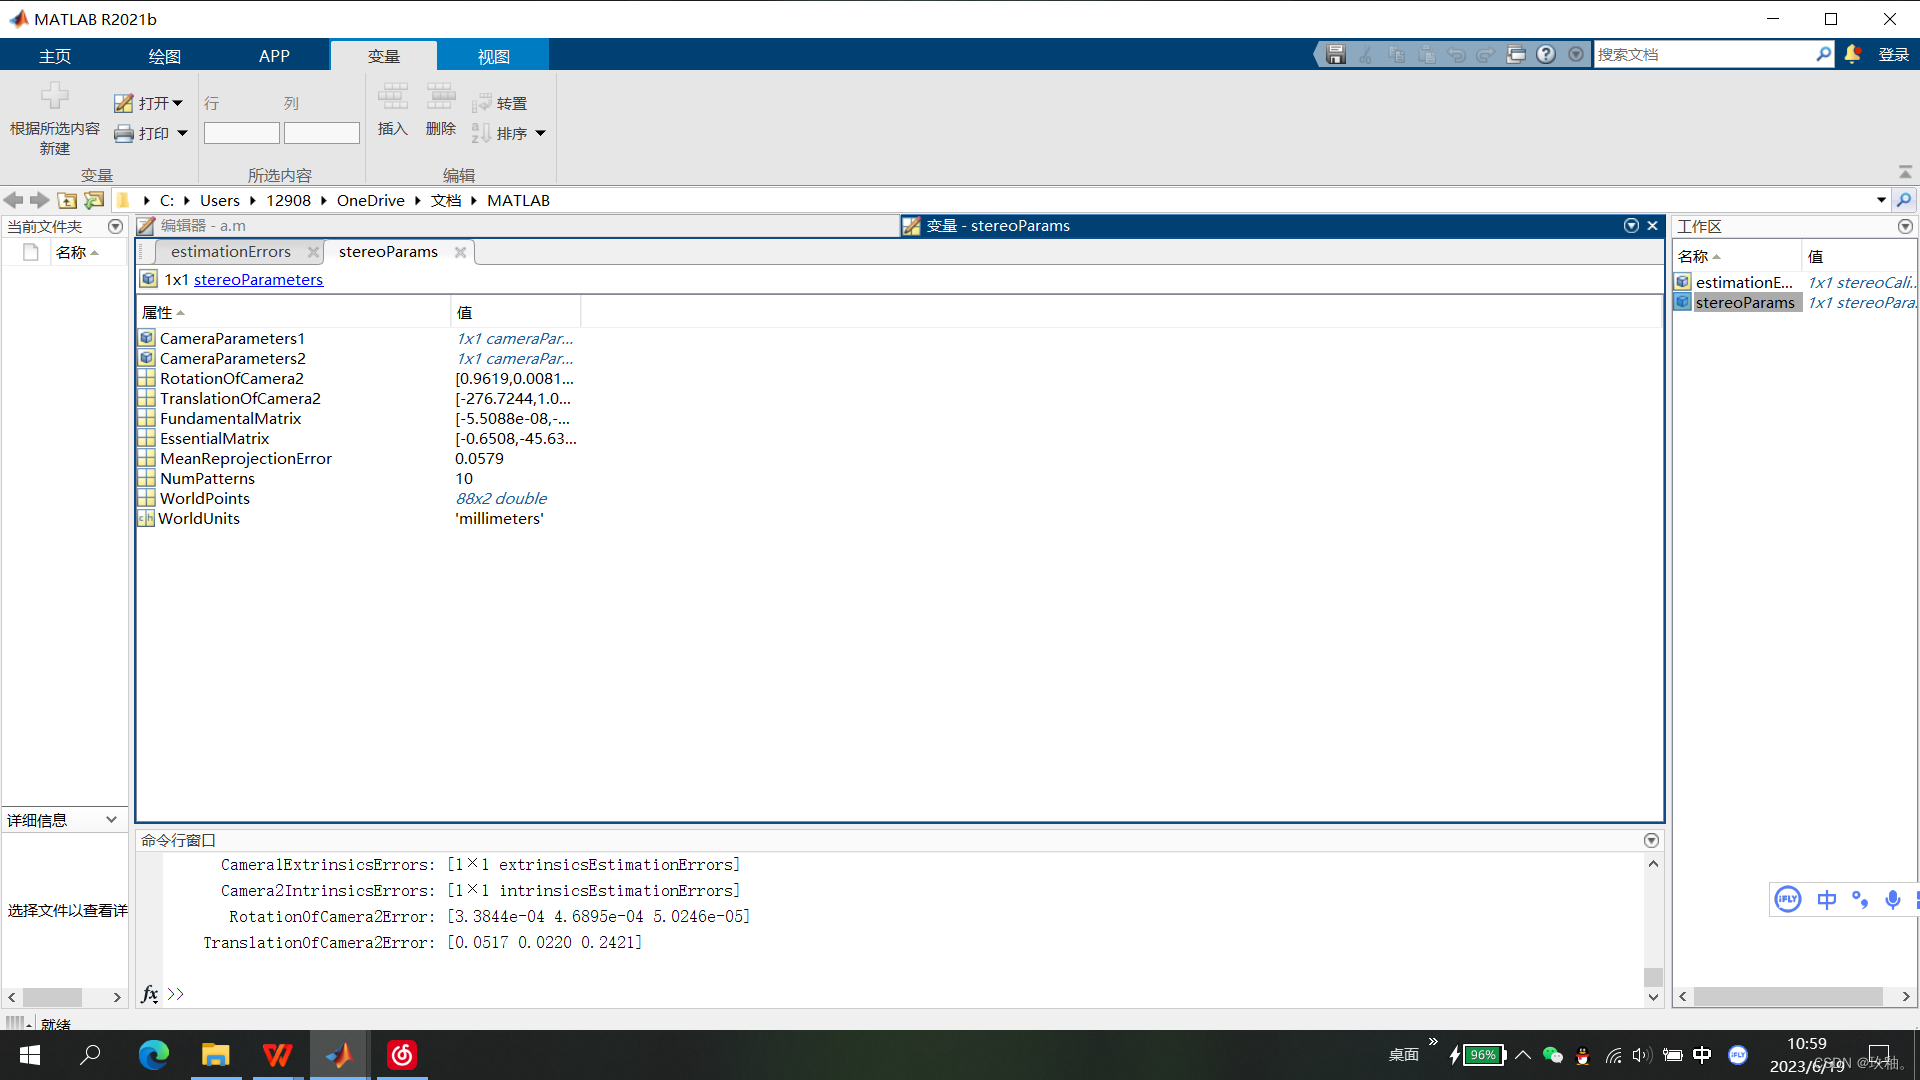Open the 88x2 double WorldPoints value
This screenshot has height=1080, width=1920.
[x=501, y=498]
